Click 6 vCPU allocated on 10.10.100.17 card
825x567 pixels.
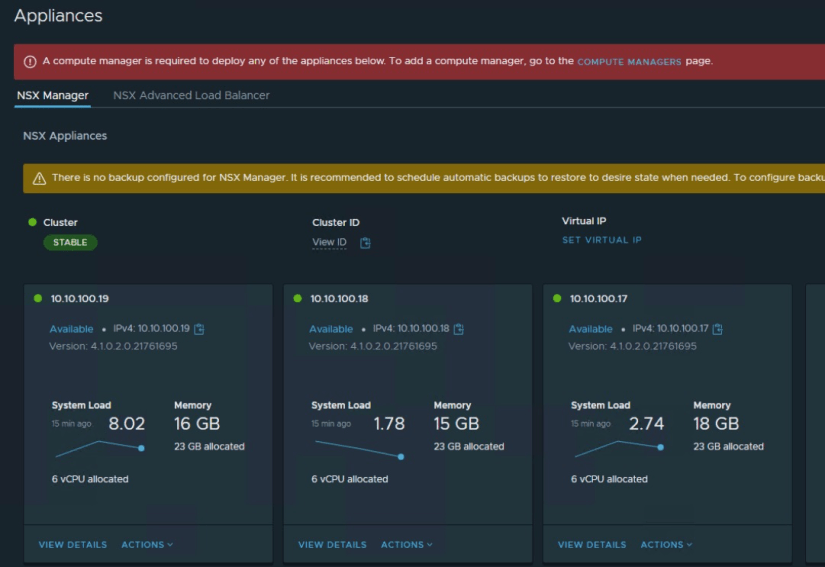click(609, 479)
